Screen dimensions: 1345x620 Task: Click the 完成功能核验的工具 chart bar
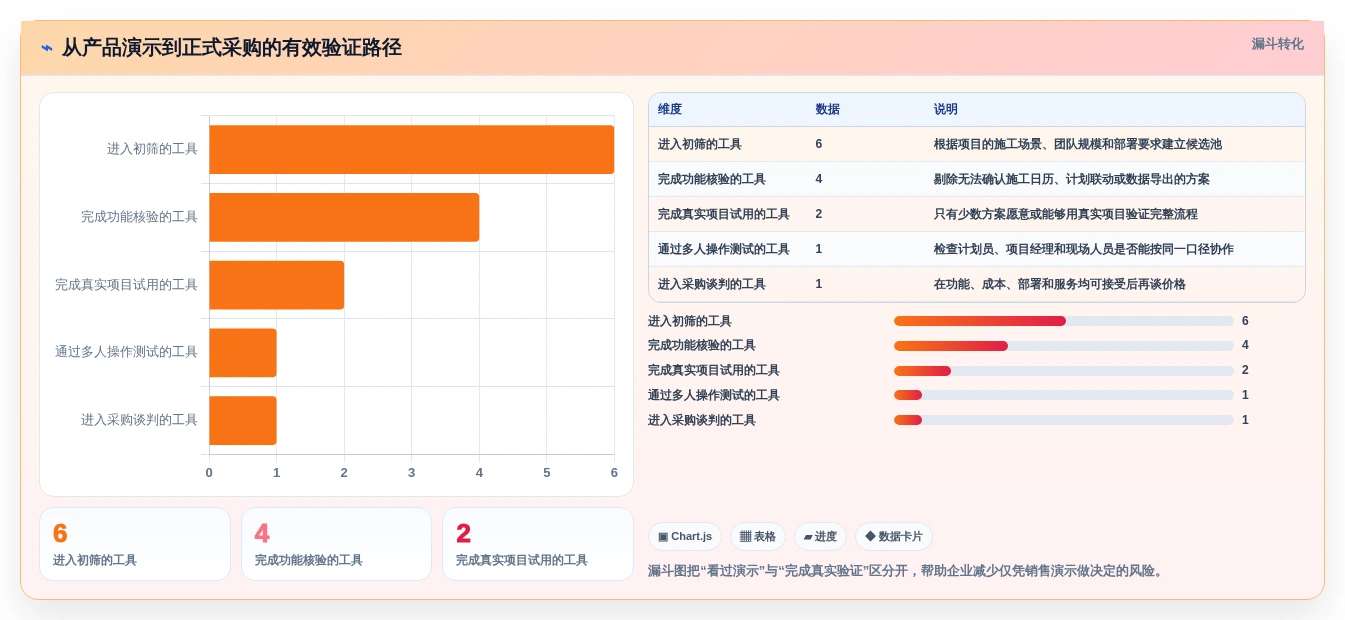344,217
